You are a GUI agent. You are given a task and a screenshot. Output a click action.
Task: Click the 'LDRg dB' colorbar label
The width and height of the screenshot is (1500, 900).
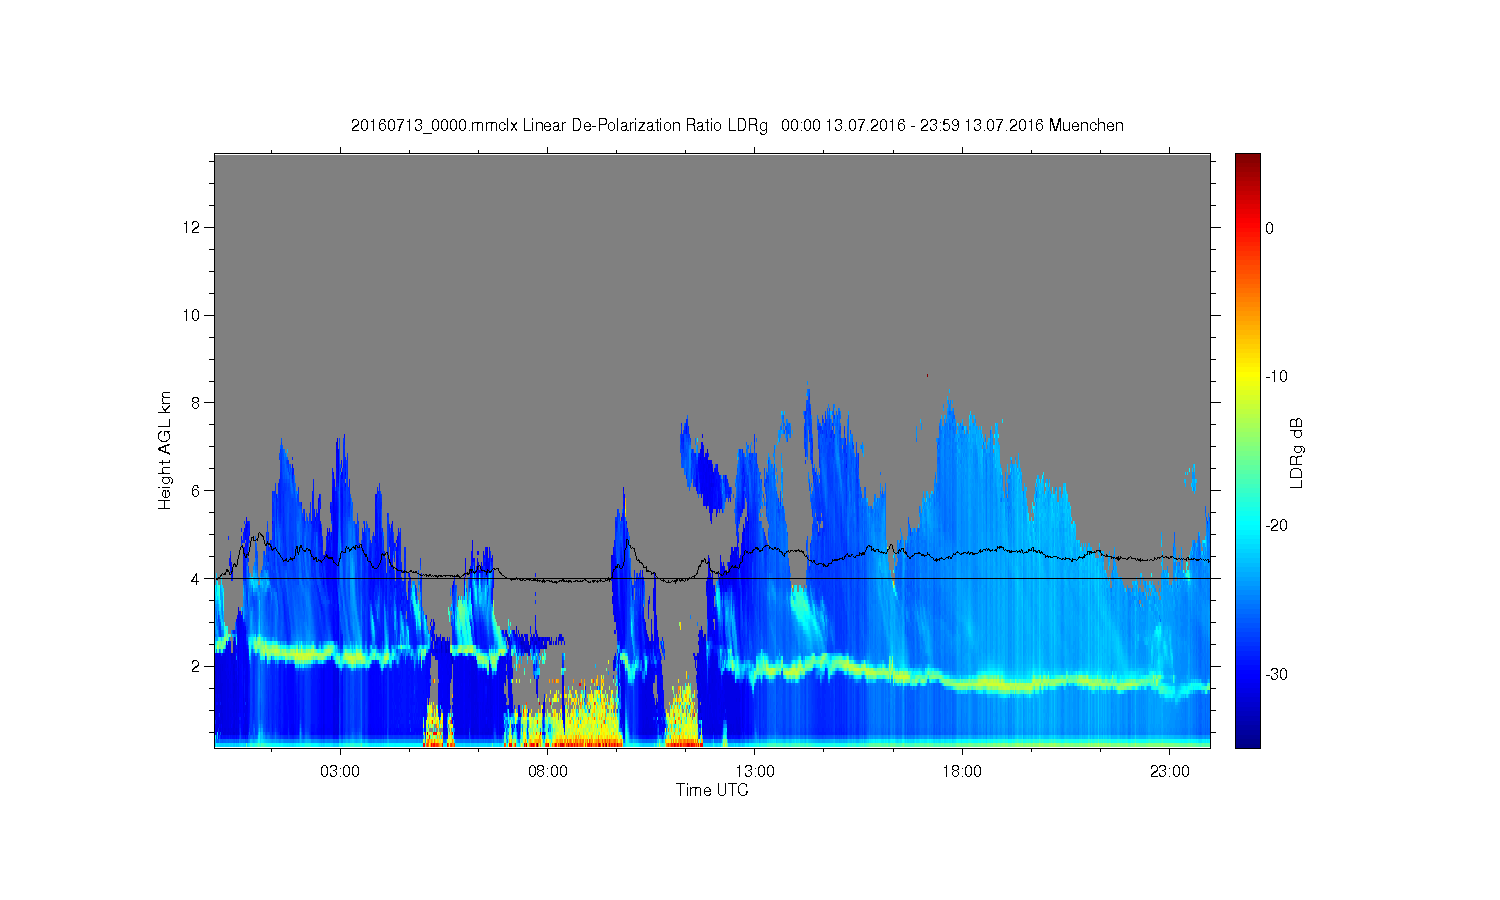[x=1297, y=452]
